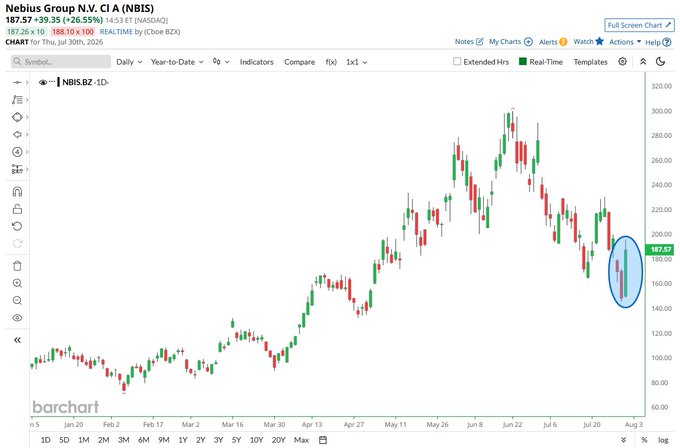Image resolution: width=680 pixels, height=448 pixels.
Task: Select the 5D range
Action: pyautogui.click(x=64, y=440)
